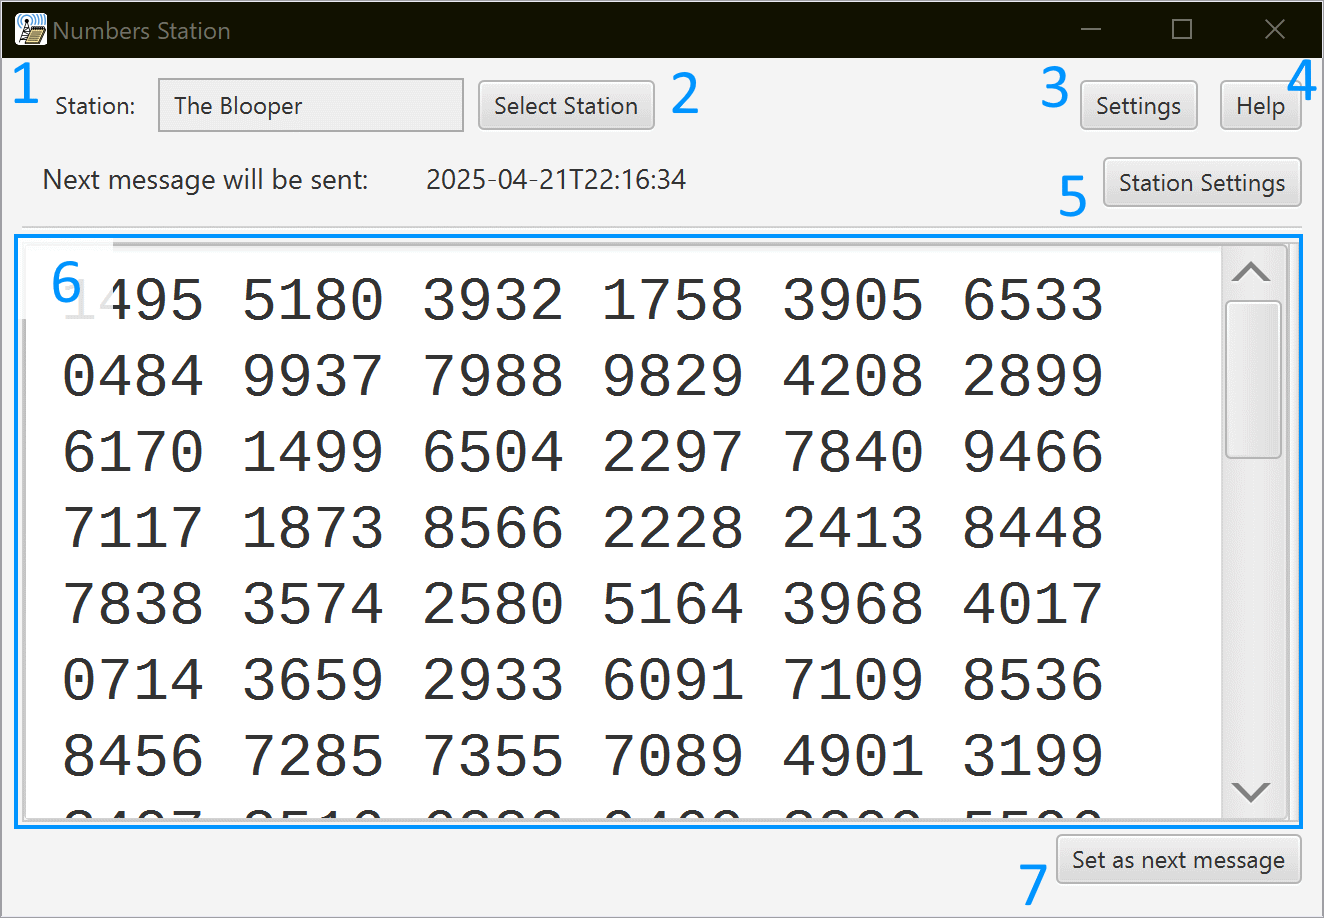Close the Numbers Station window
The width and height of the screenshot is (1324, 918).
1274,30
